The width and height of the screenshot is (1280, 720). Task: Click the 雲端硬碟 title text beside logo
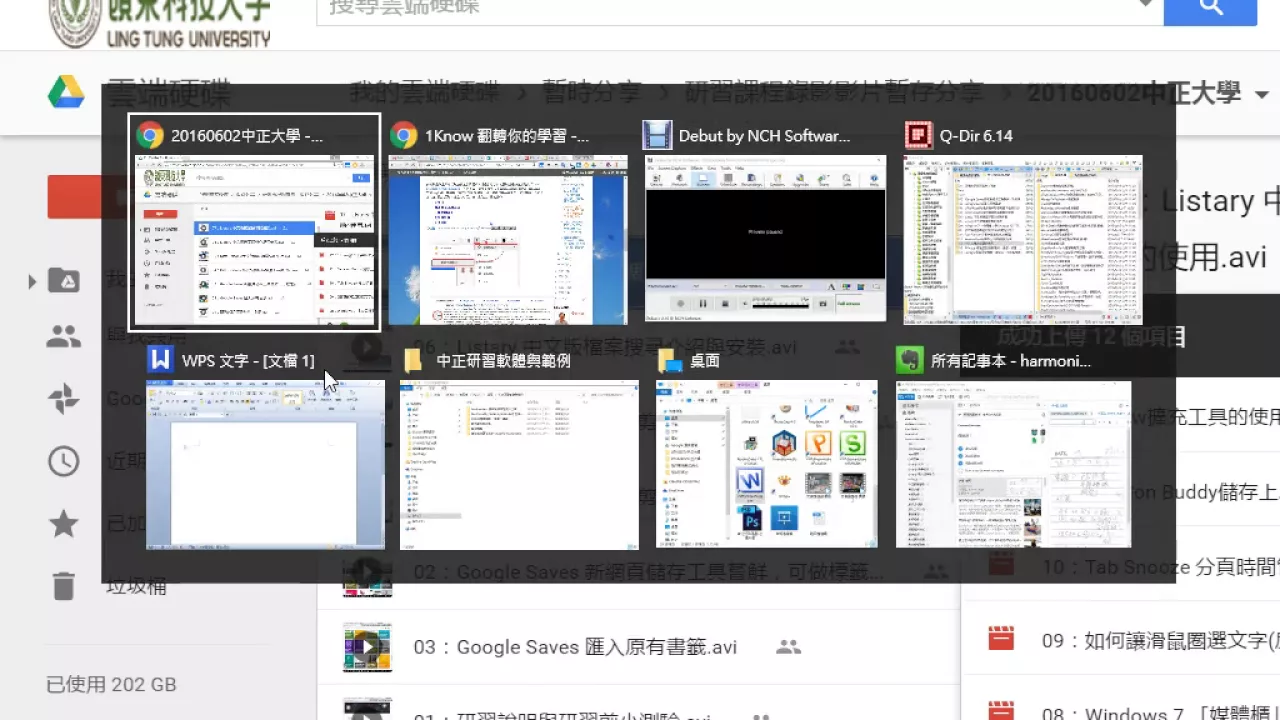pyautogui.click(x=168, y=93)
